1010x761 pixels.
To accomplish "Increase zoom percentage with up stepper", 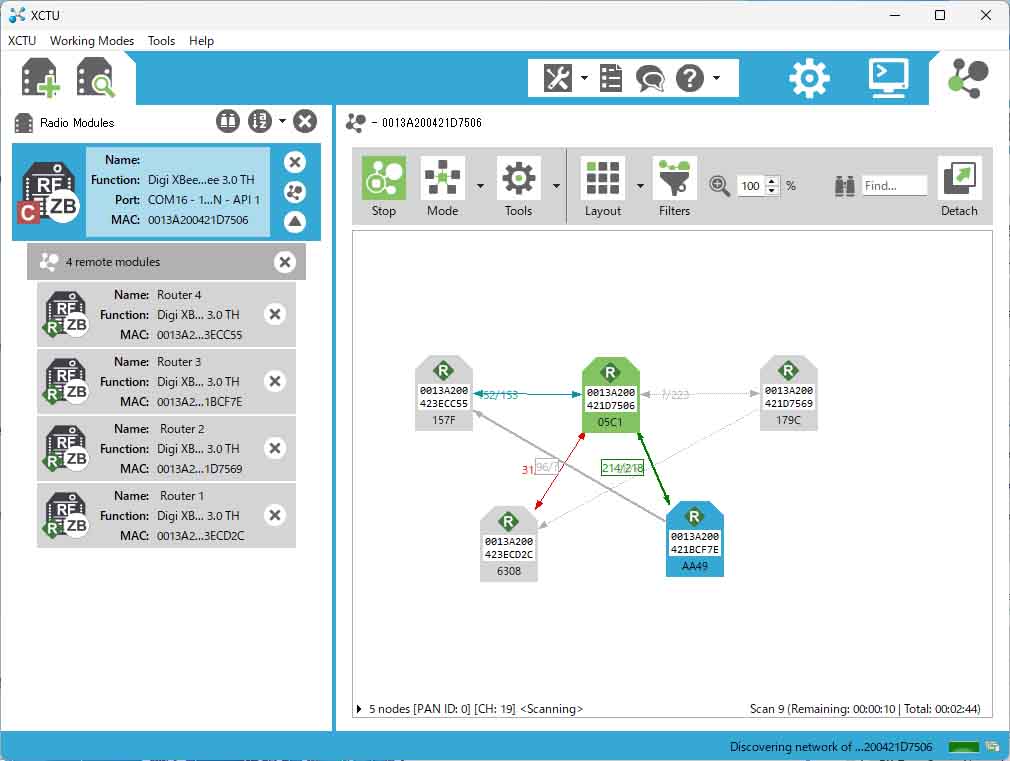I will pos(771,181).
